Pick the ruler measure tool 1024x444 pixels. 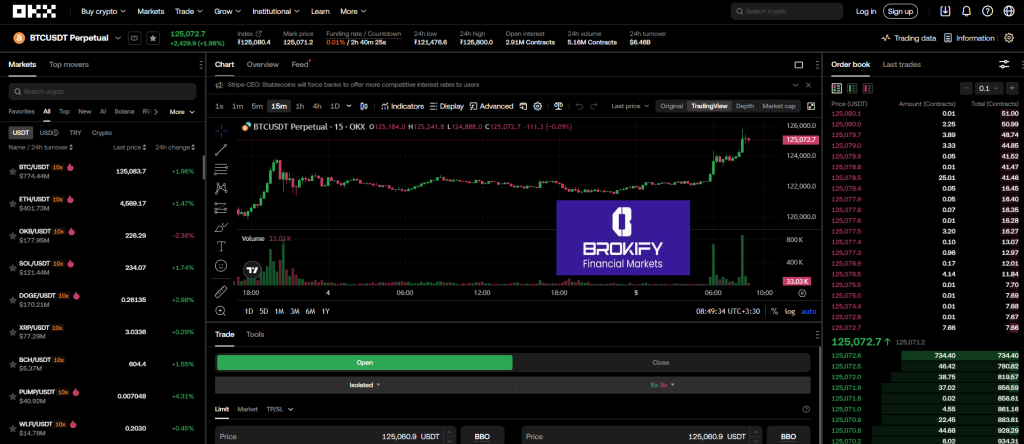click(221, 291)
